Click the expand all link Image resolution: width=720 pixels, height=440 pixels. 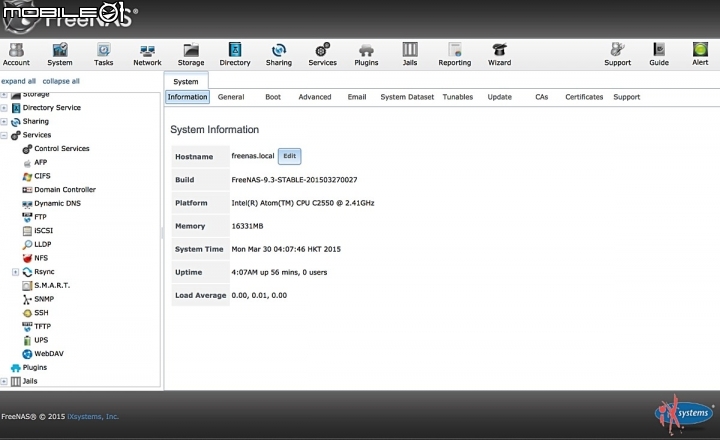(x=18, y=81)
